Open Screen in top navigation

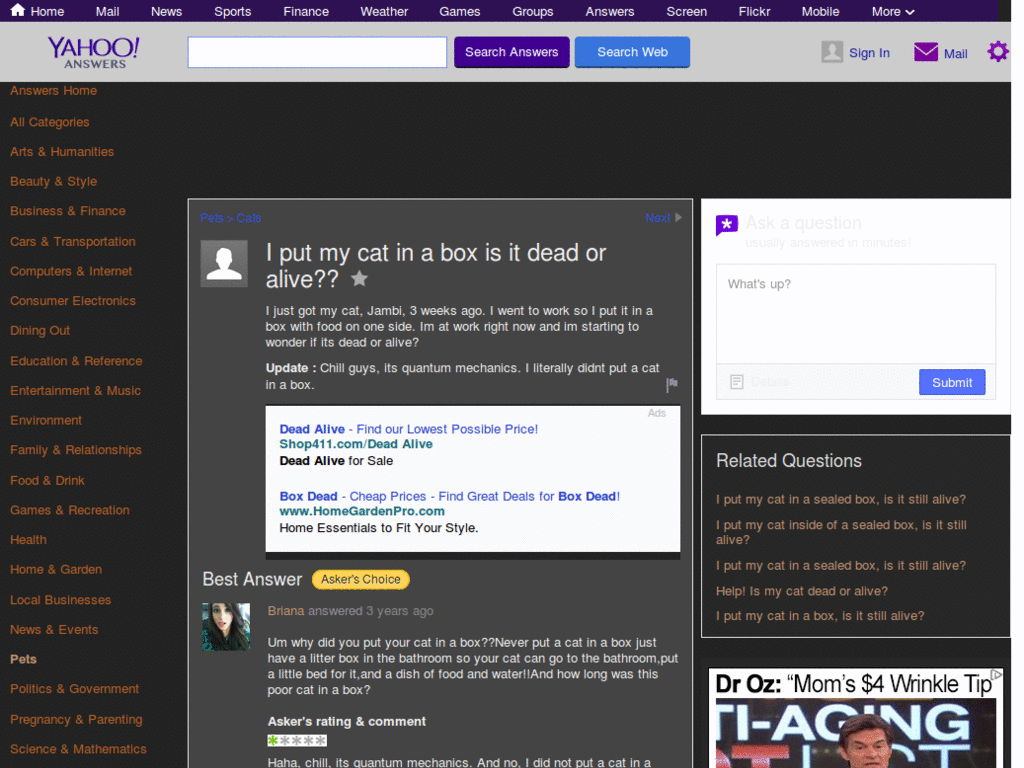tap(686, 12)
